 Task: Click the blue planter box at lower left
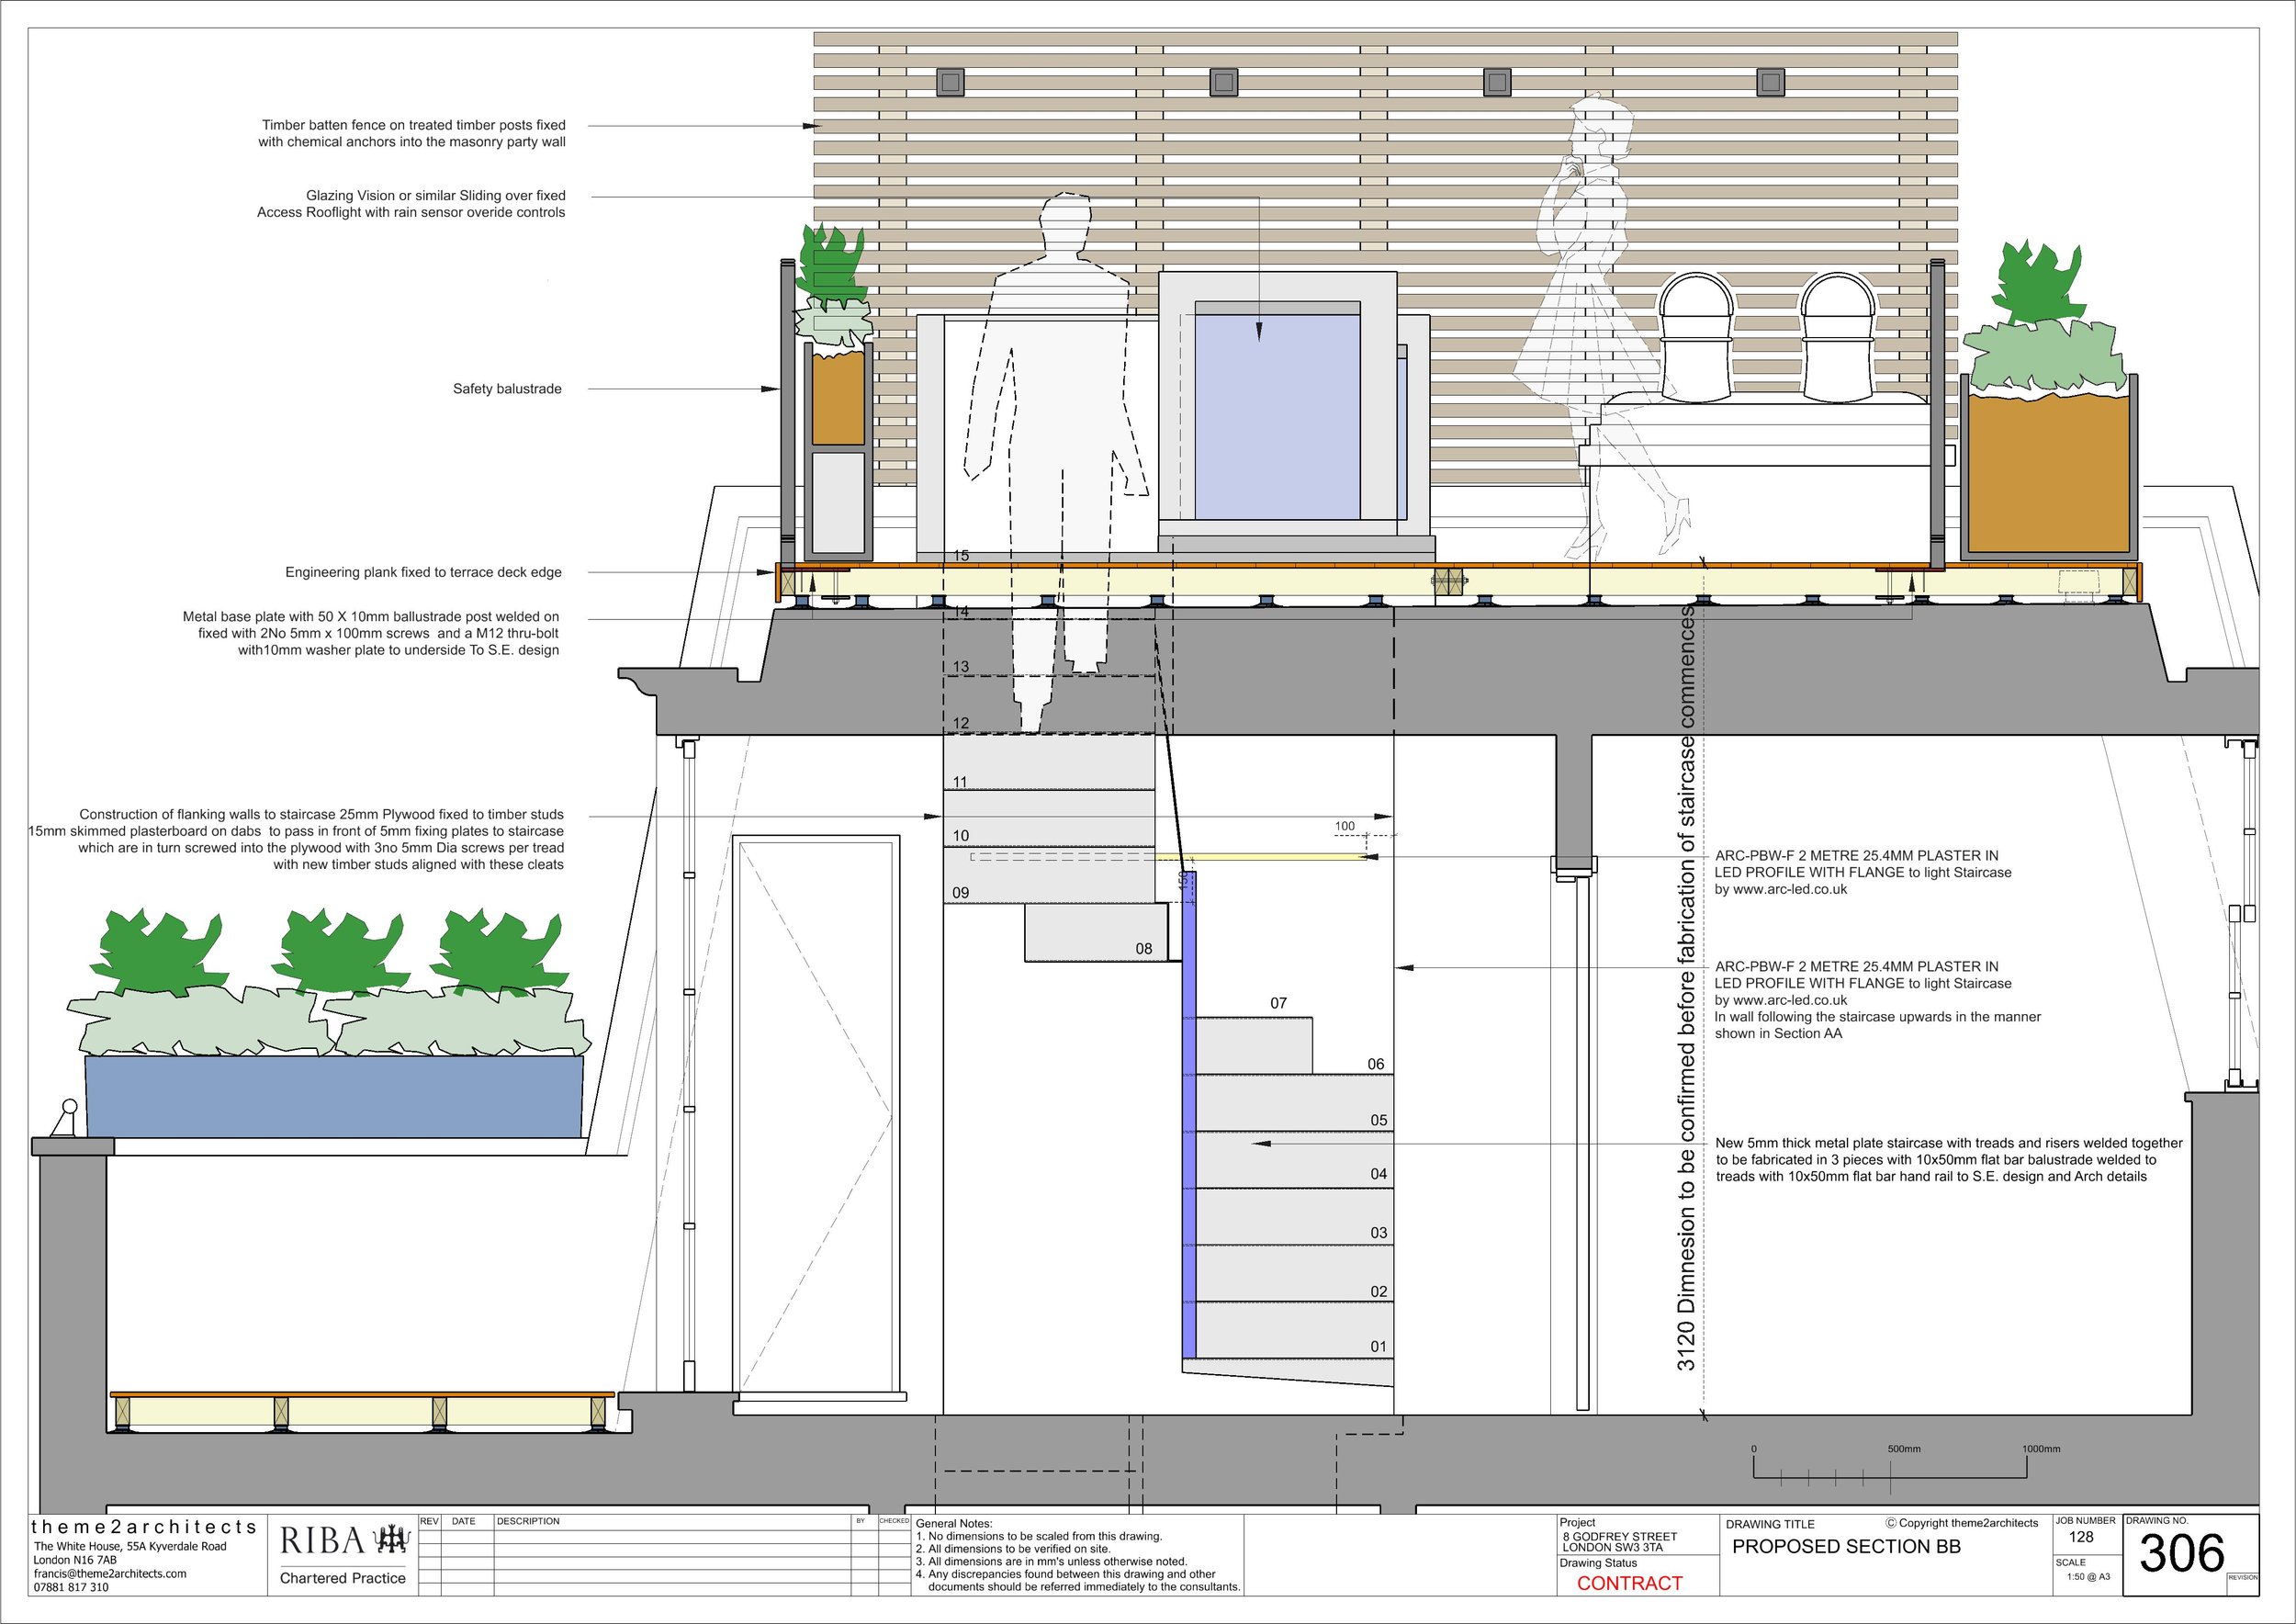(334, 1096)
